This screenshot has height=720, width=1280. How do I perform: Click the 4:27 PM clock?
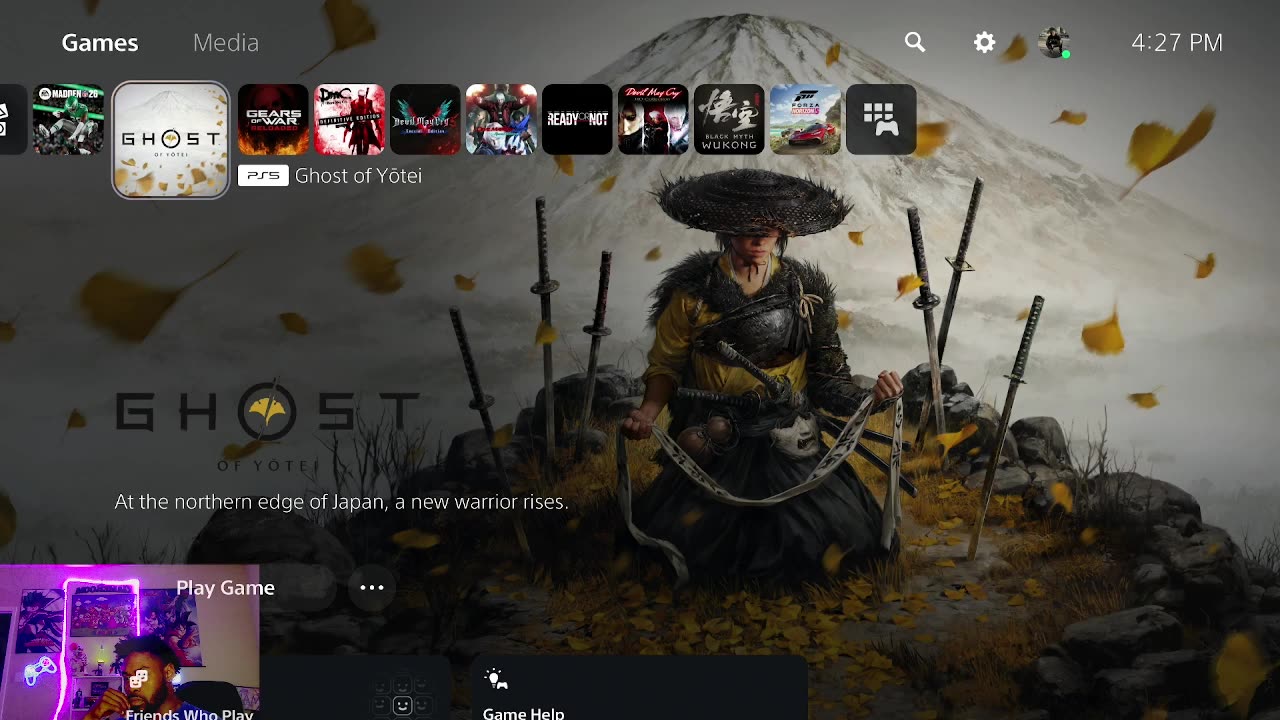(1177, 42)
